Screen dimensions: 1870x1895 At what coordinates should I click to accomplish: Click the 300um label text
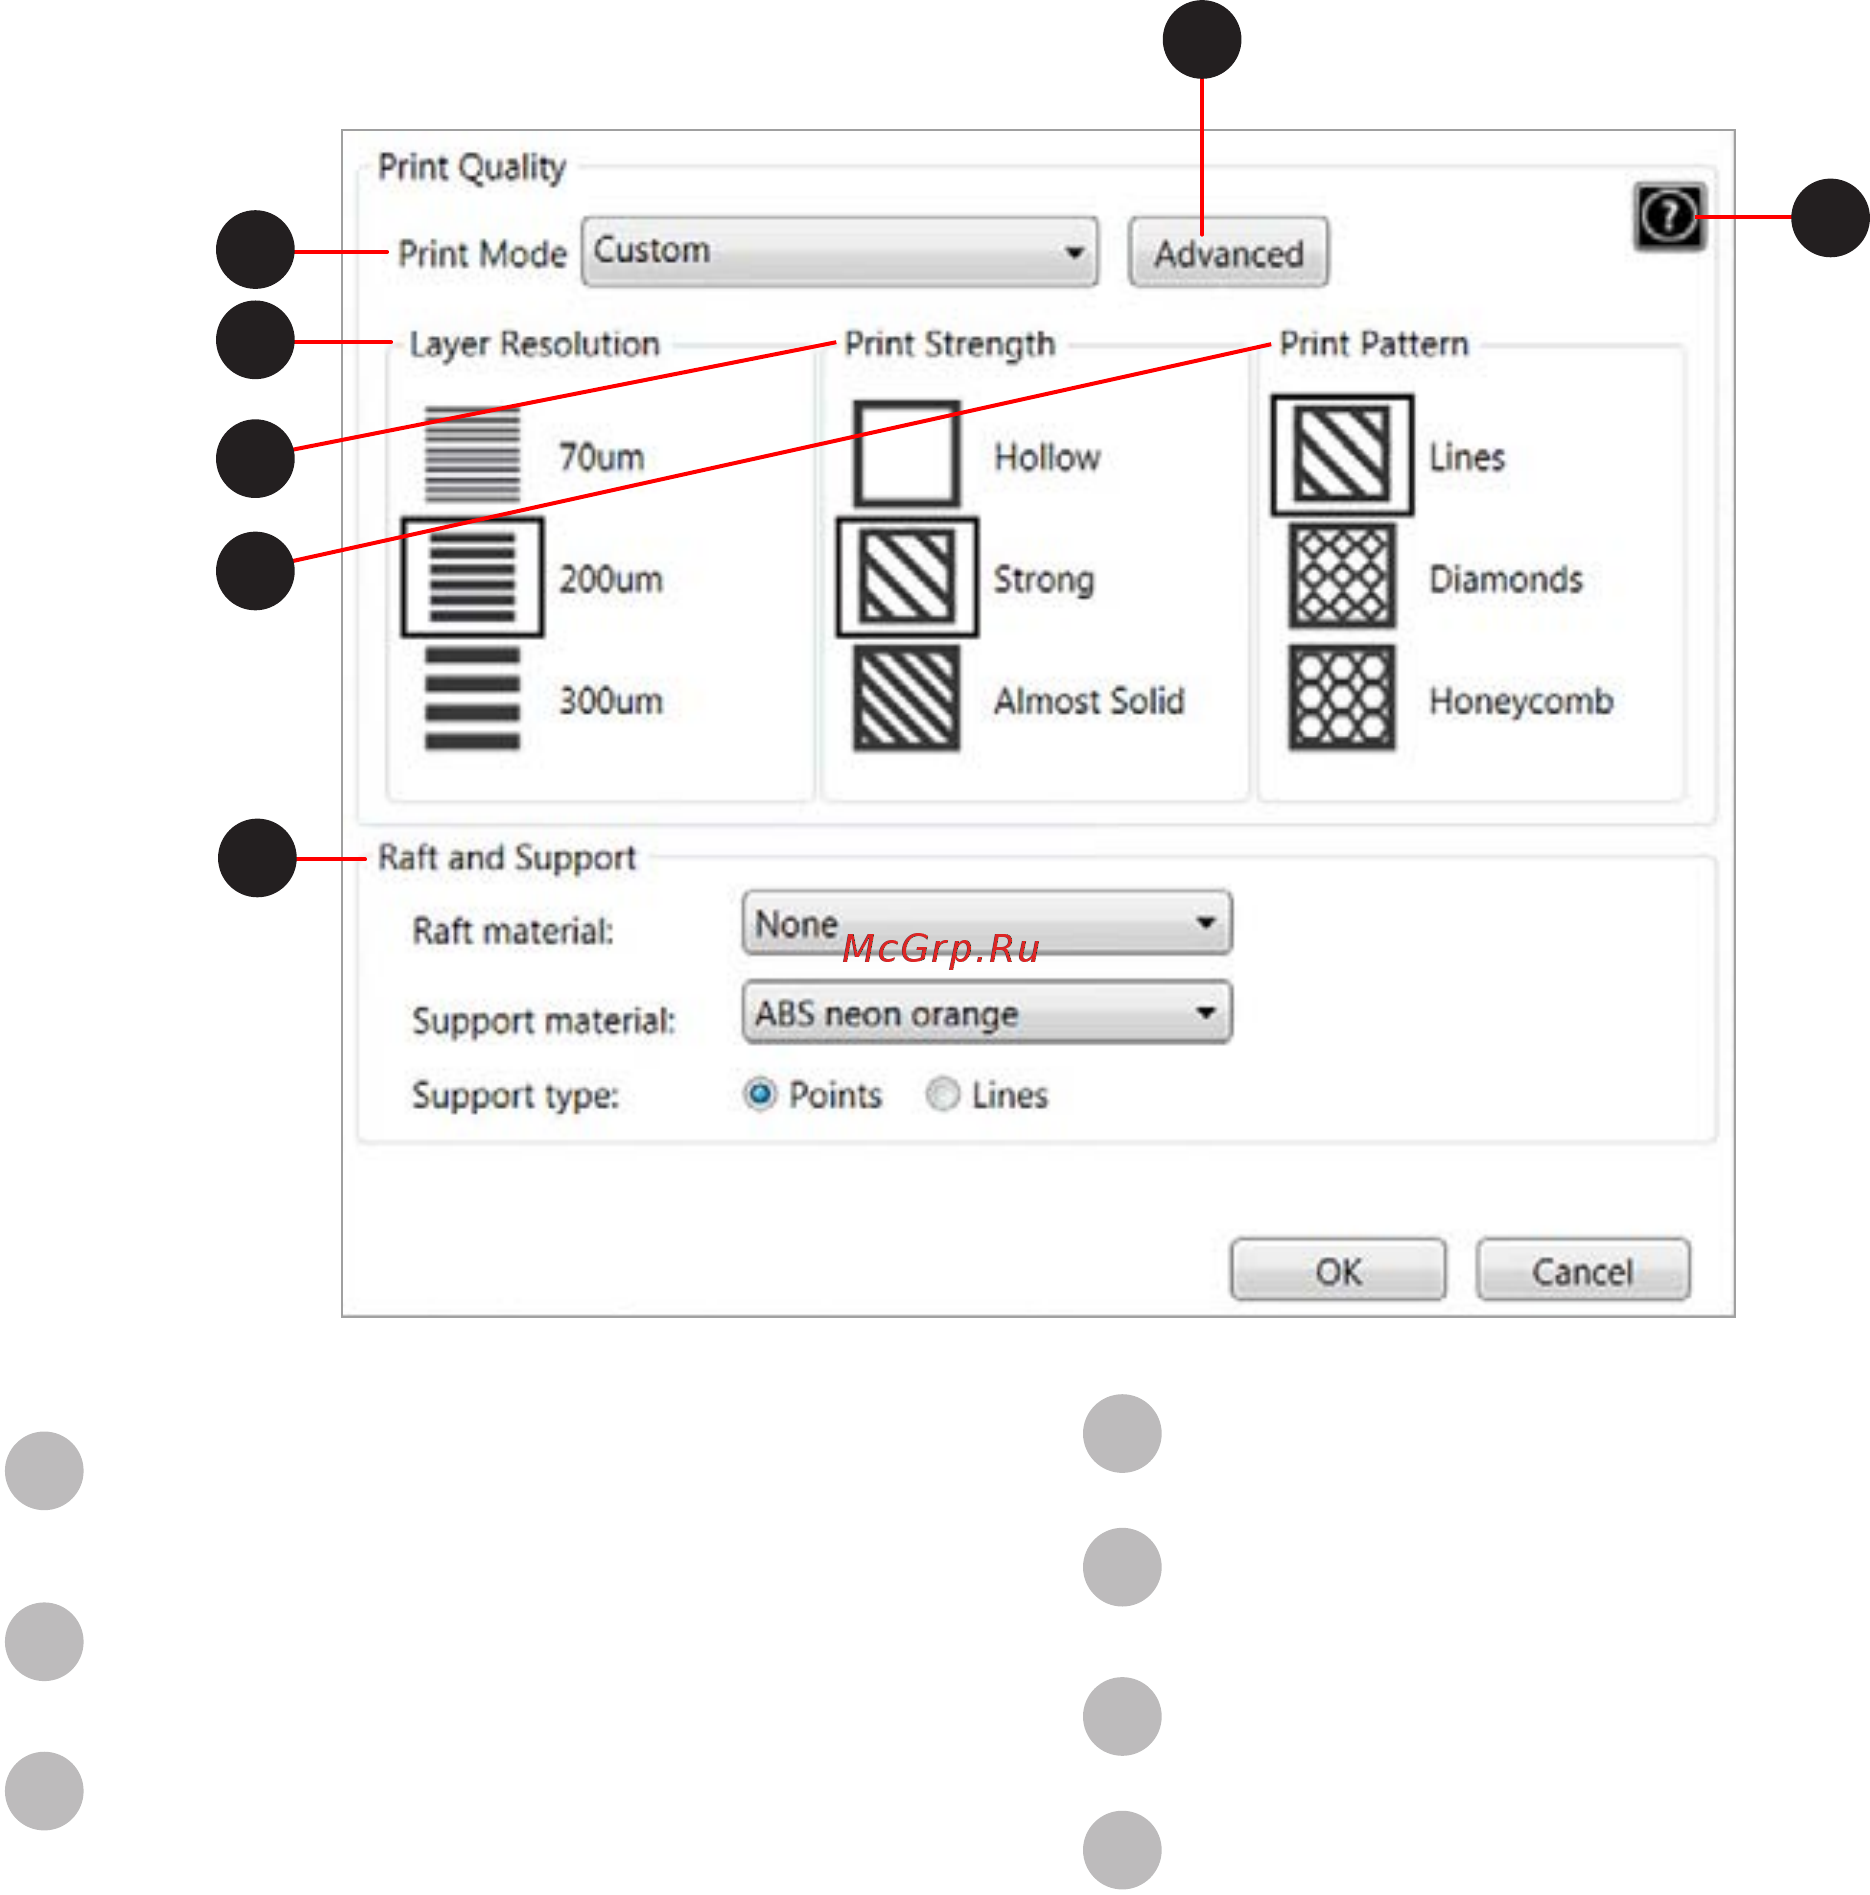[x=611, y=701]
